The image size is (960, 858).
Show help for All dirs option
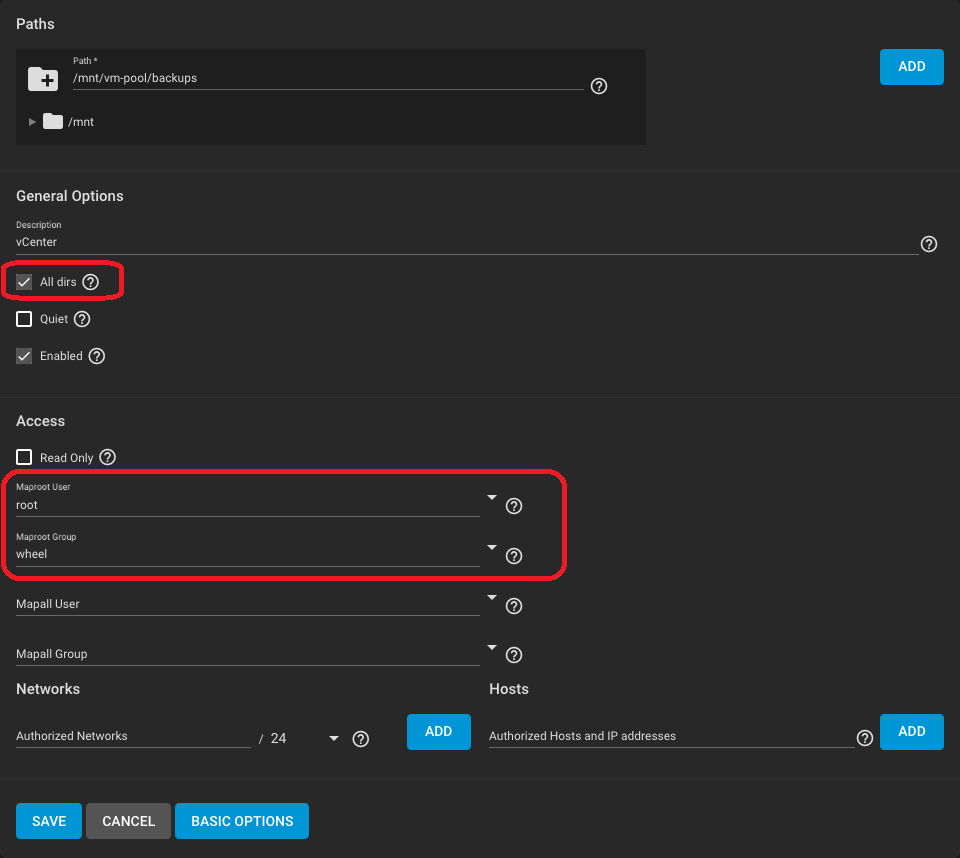click(x=91, y=283)
